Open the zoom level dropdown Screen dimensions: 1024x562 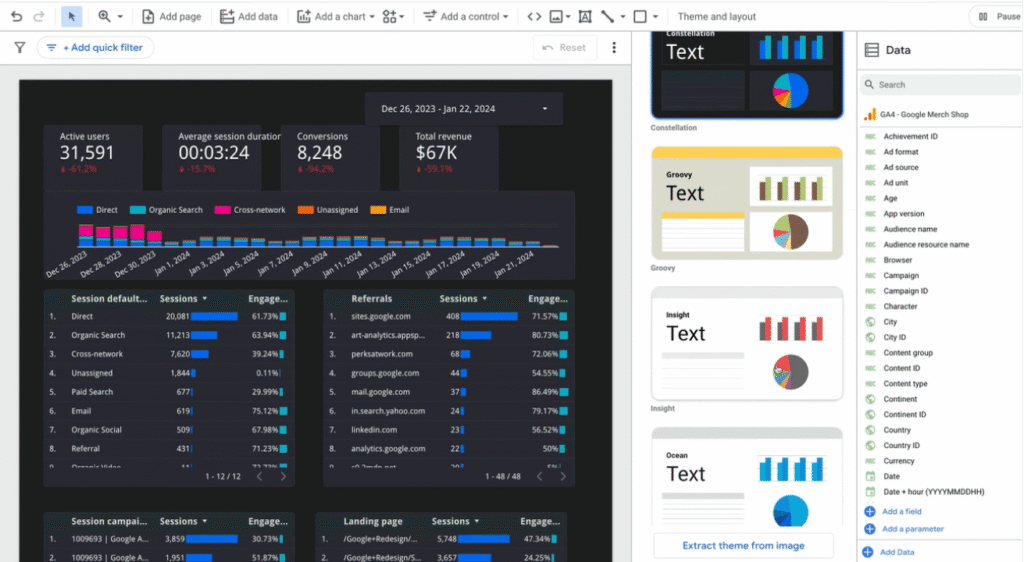(x=110, y=17)
